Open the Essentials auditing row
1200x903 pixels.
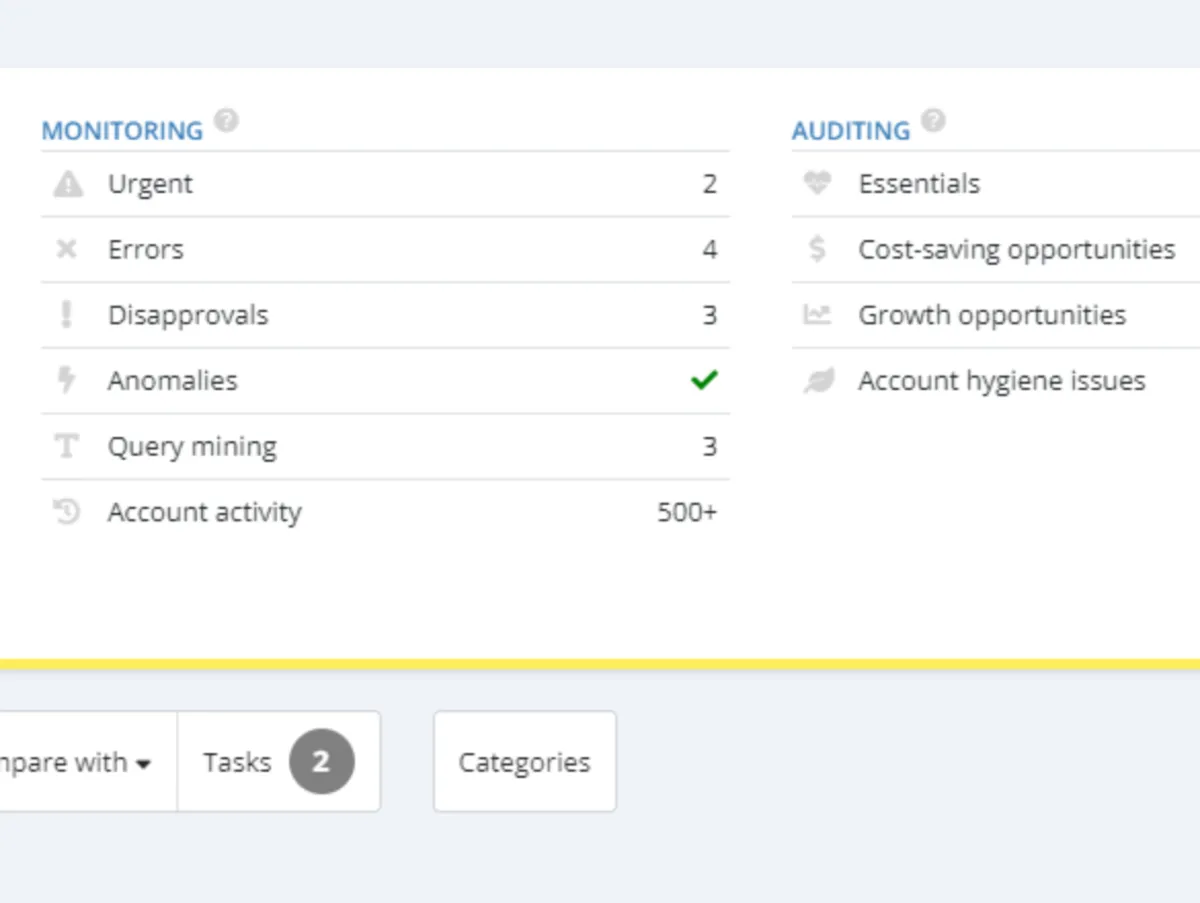[x=996, y=184]
